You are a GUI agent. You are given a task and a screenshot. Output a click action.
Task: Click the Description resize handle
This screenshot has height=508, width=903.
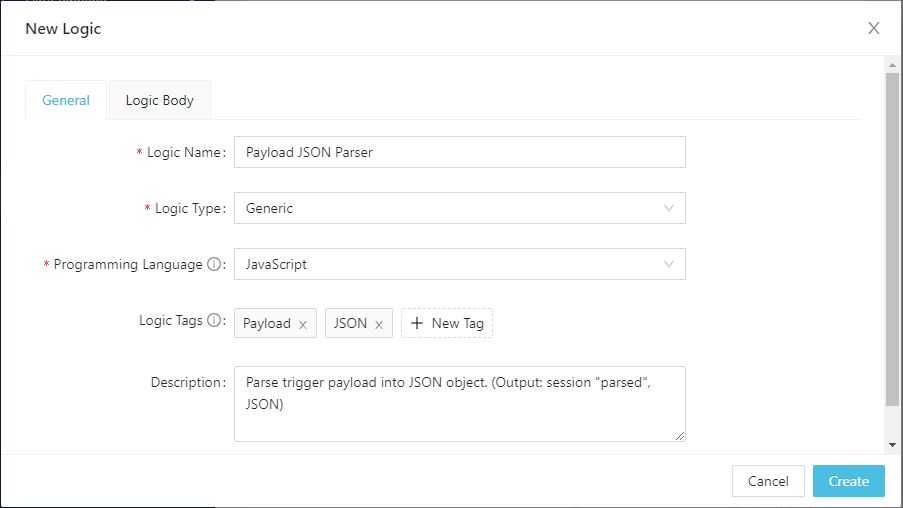(680, 436)
